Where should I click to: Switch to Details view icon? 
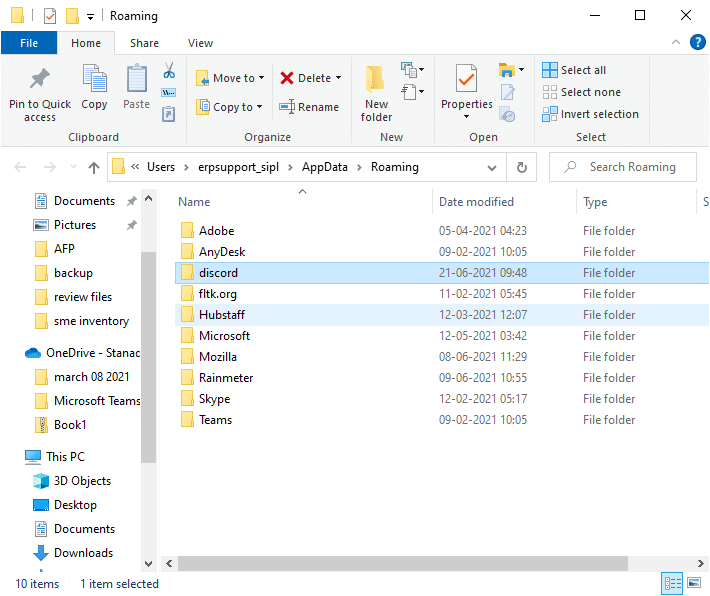coord(672,583)
